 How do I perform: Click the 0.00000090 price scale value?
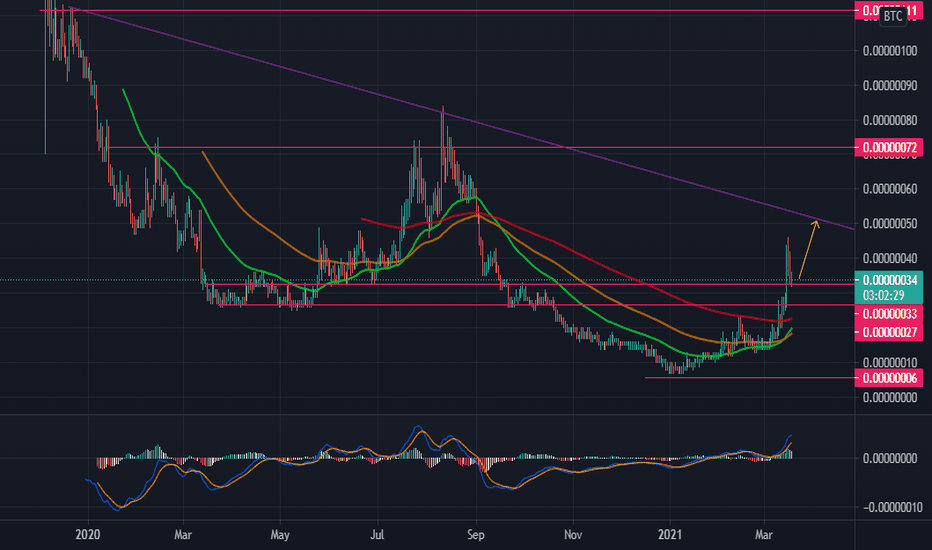tap(890, 86)
